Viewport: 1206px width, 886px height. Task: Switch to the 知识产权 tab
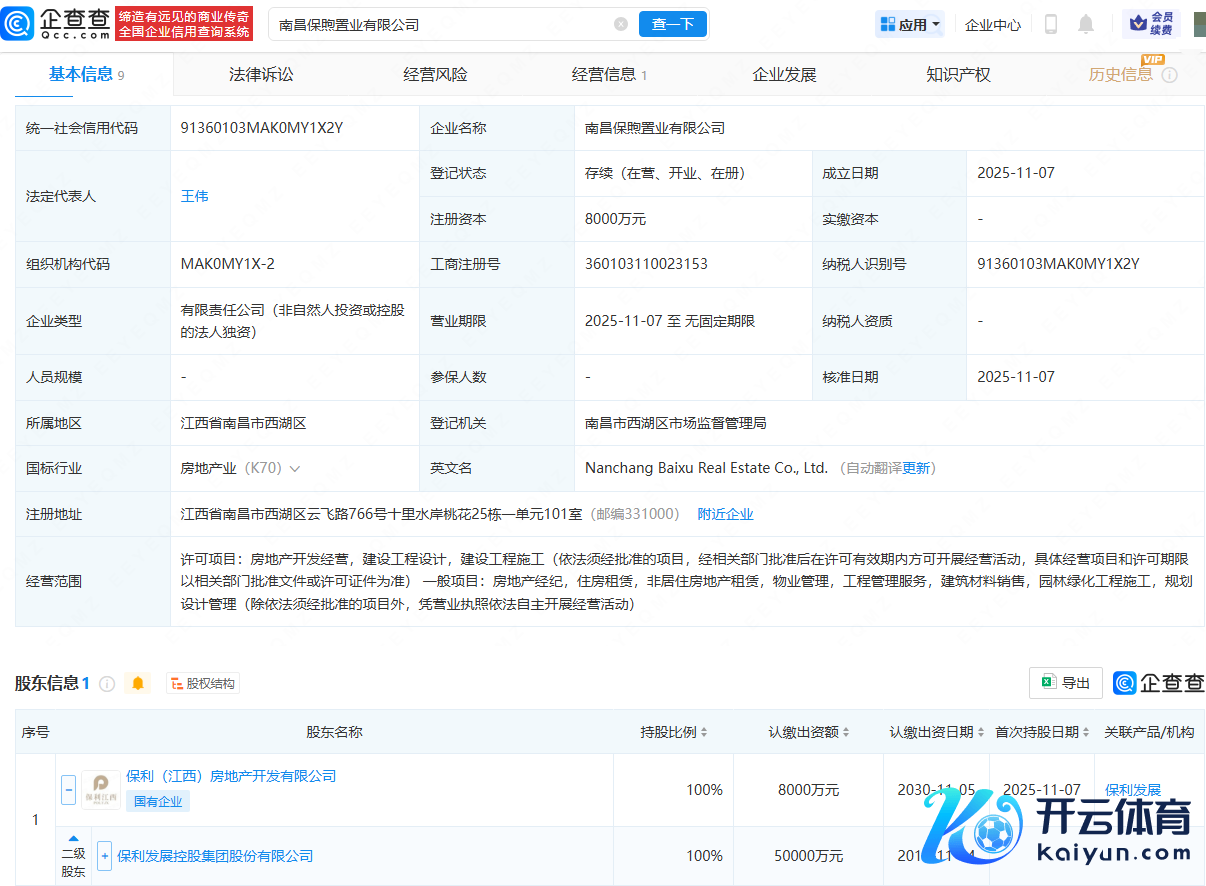[958, 75]
